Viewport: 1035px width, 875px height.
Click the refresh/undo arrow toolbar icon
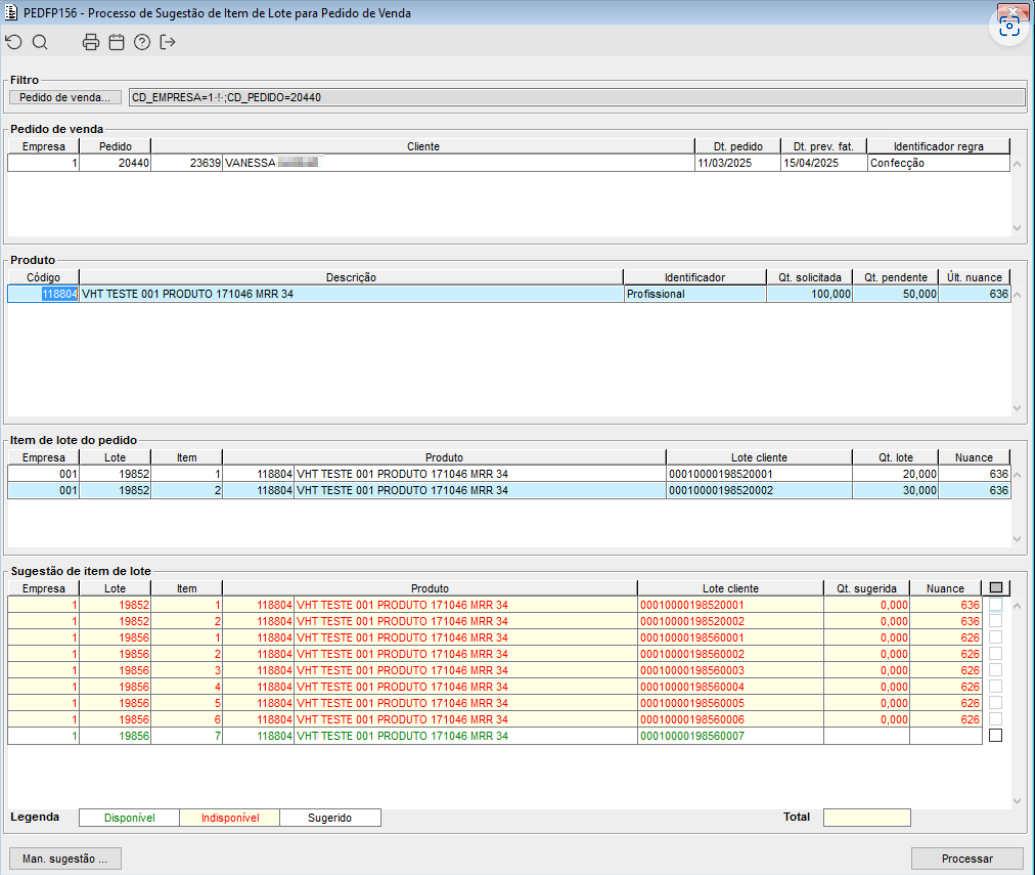pyautogui.click(x=13, y=42)
